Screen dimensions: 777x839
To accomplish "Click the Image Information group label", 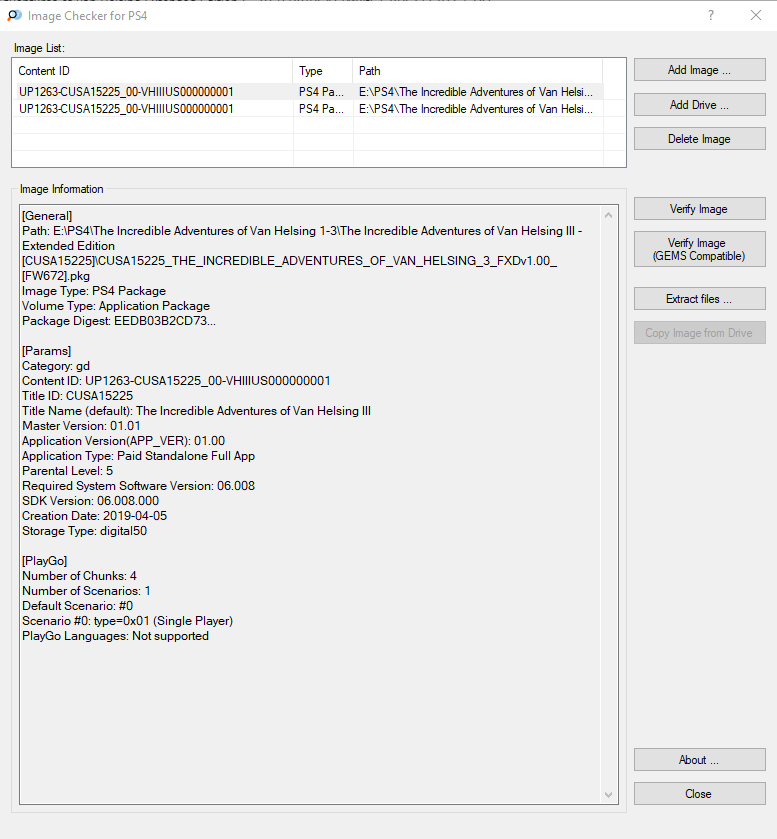I will pos(62,189).
